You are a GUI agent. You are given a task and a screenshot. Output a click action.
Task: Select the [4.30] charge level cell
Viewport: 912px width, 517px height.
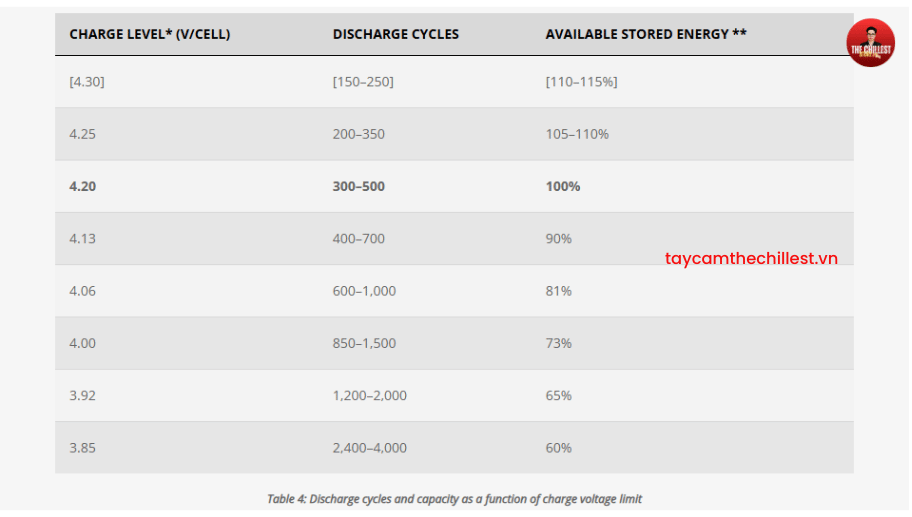pos(87,82)
